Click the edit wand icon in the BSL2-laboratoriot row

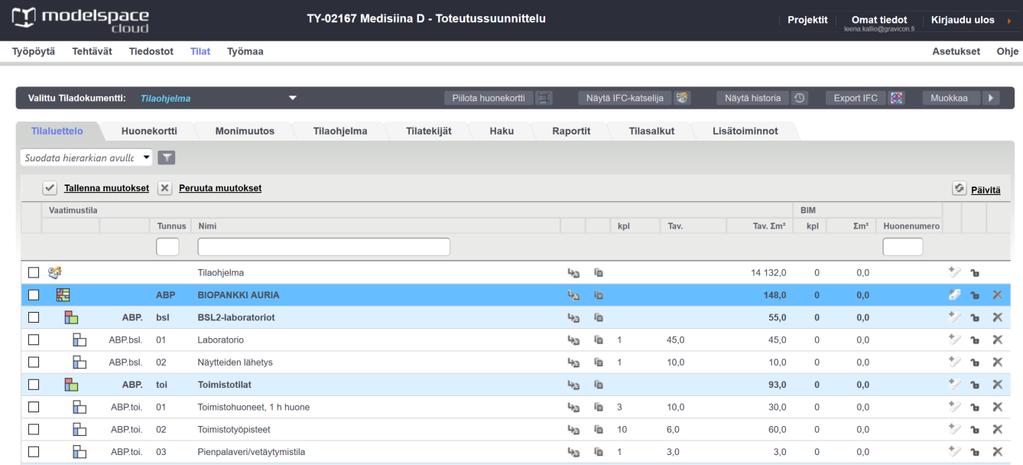(x=954, y=317)
